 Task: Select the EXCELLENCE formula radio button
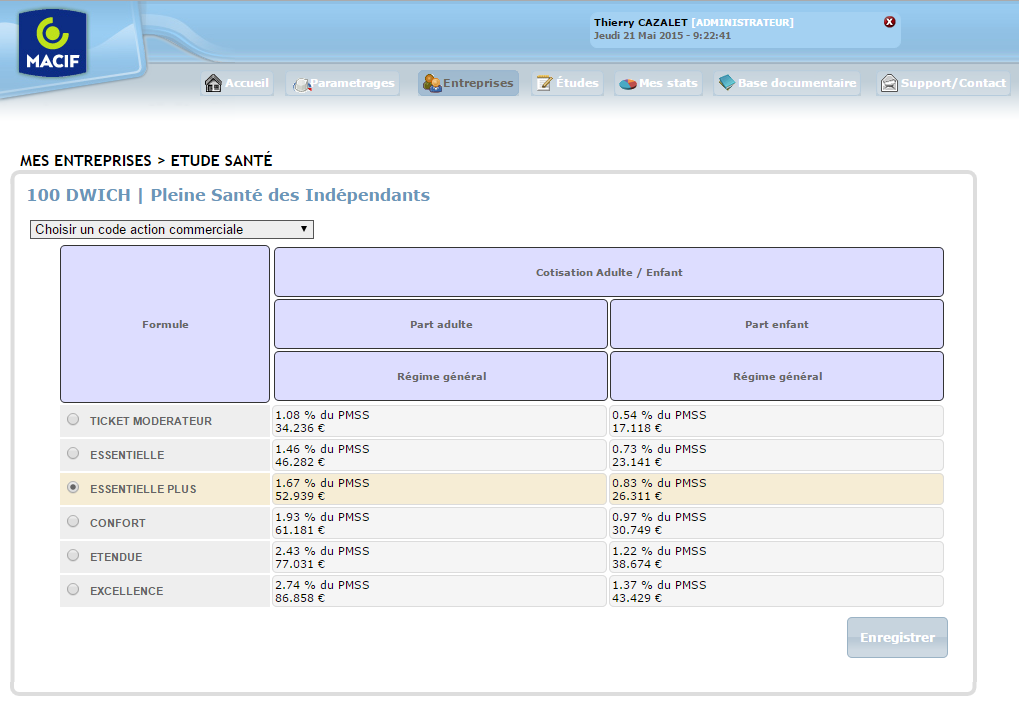[x=73, y=590]
